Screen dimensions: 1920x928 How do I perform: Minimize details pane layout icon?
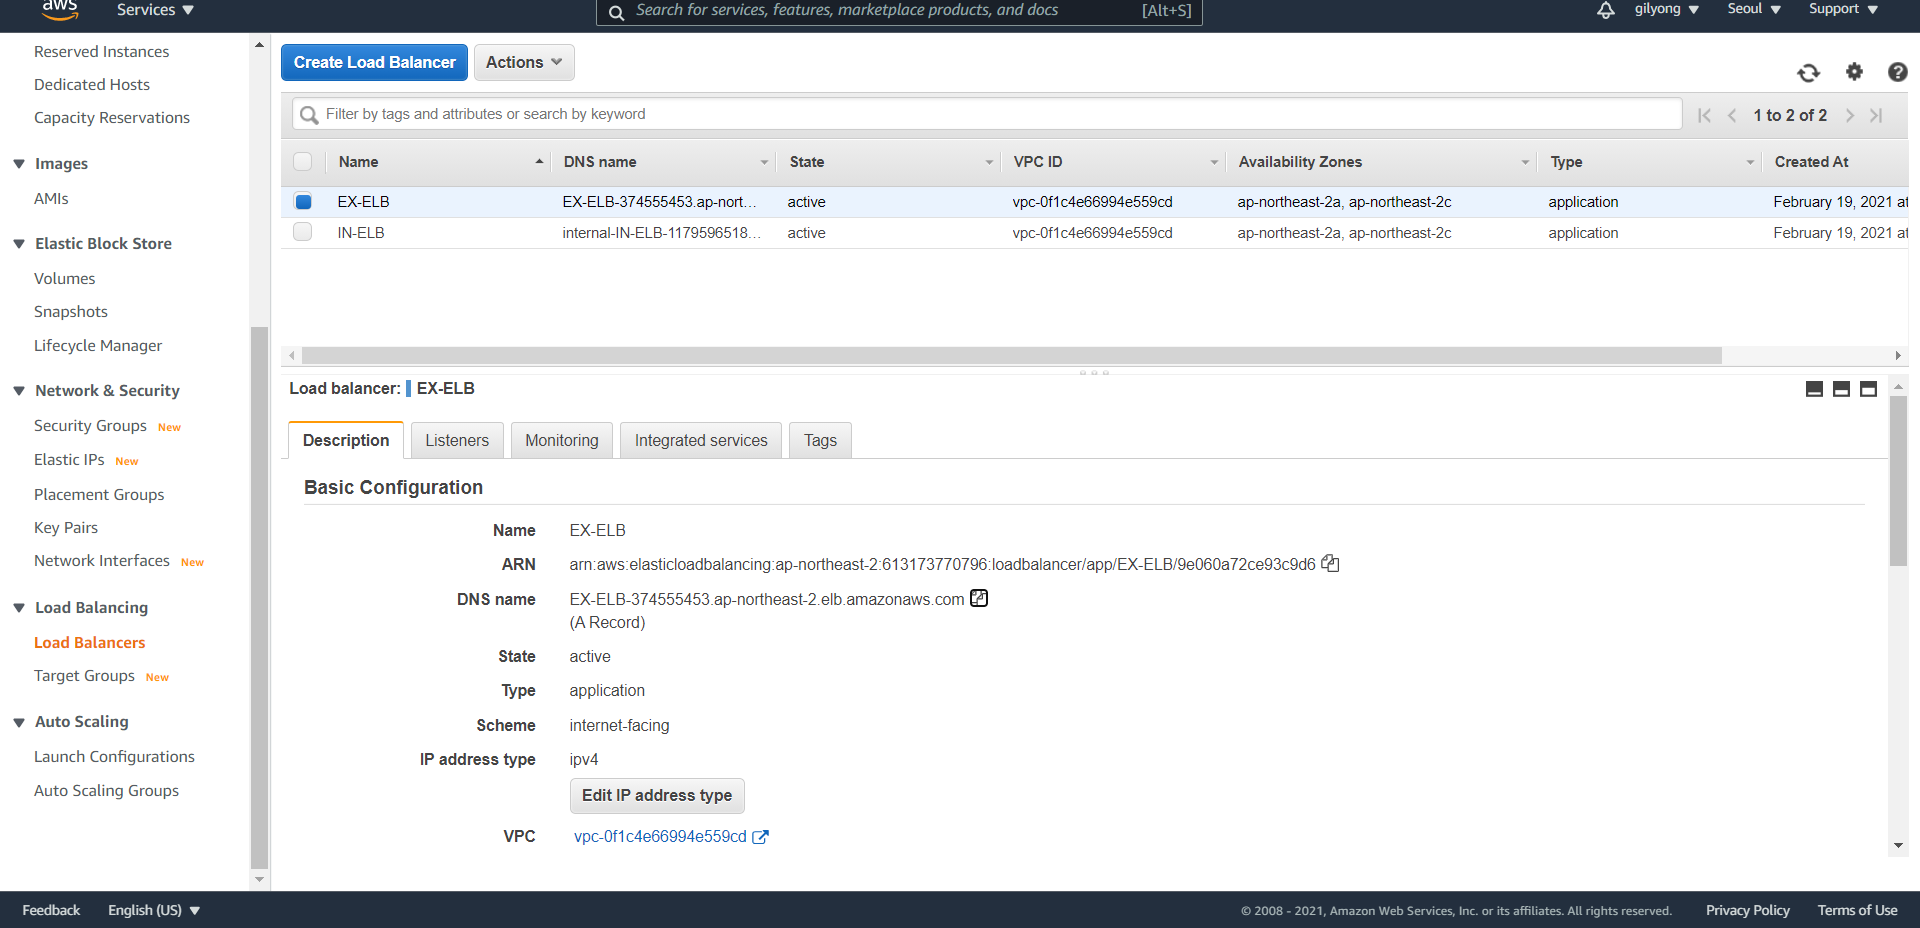[x=1814, y=389]
